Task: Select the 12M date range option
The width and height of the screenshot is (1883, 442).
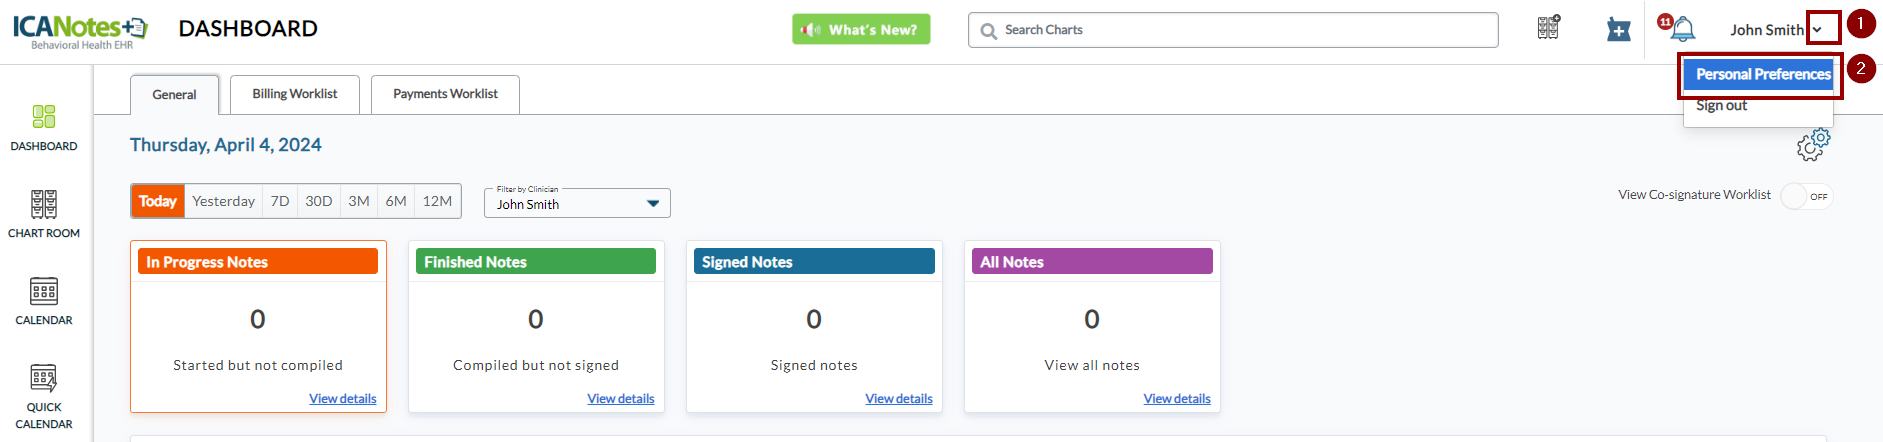Action: tap(437, 201)
